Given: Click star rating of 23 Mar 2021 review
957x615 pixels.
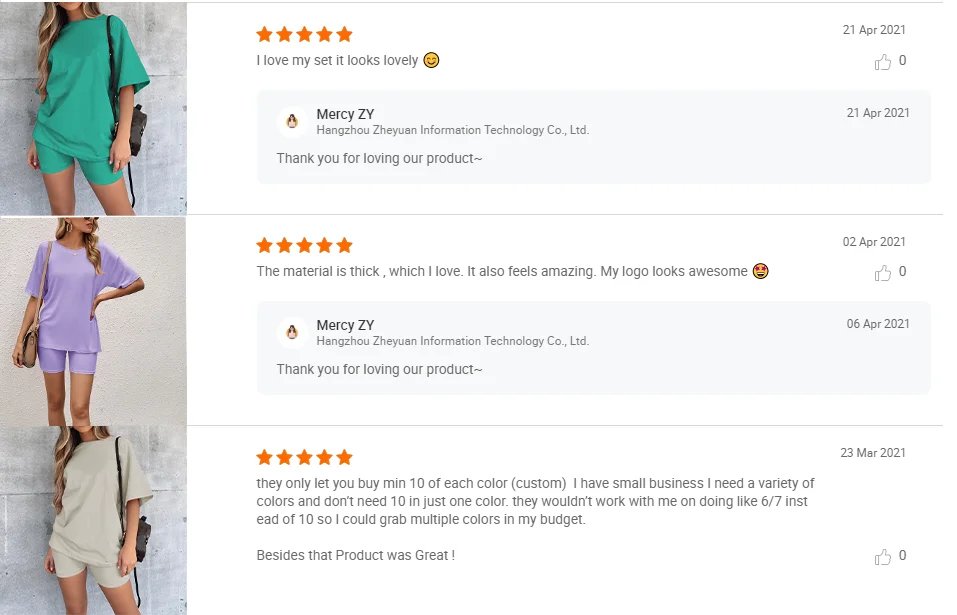Looking at the screenshot, I should 304,457.
